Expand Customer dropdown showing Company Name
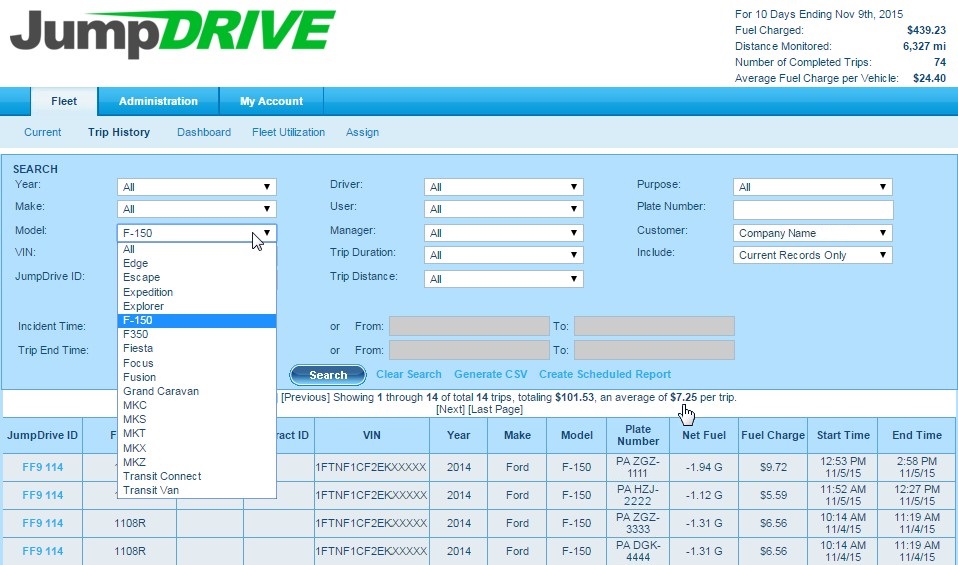The height and width of the screenshot is (565, 958). point(813,233)
